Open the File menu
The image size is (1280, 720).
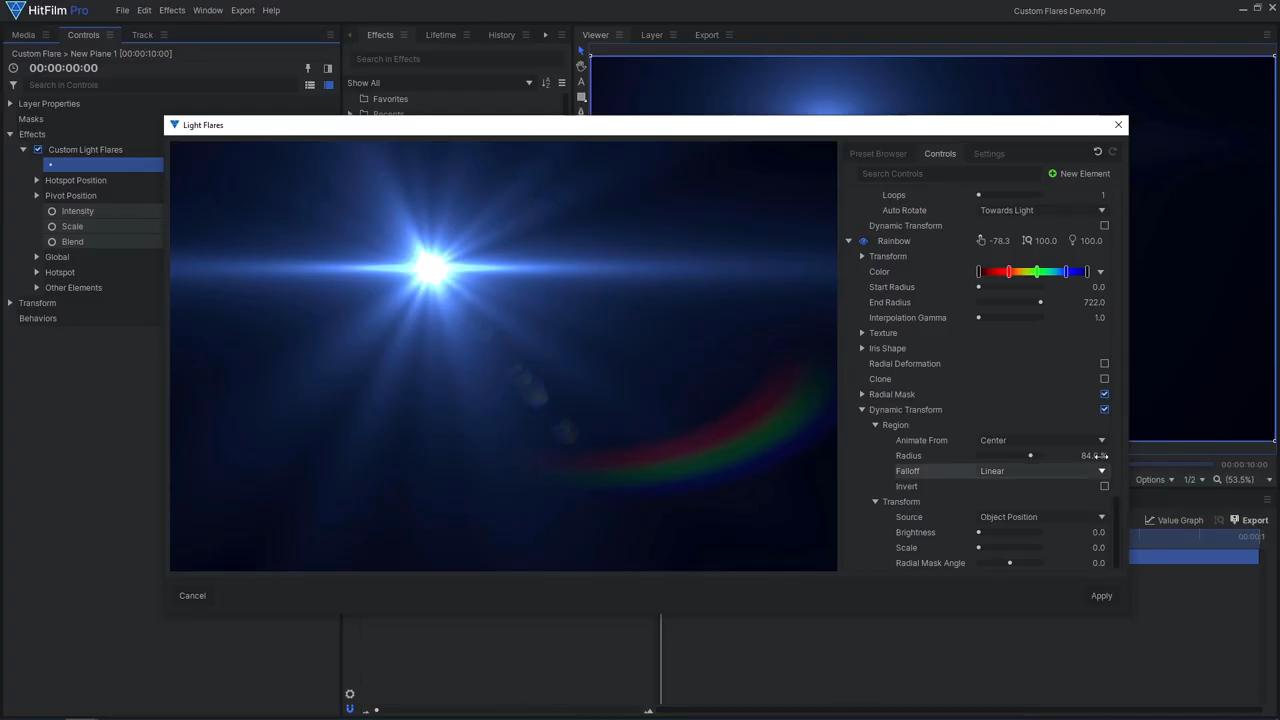tap(122, 10)
